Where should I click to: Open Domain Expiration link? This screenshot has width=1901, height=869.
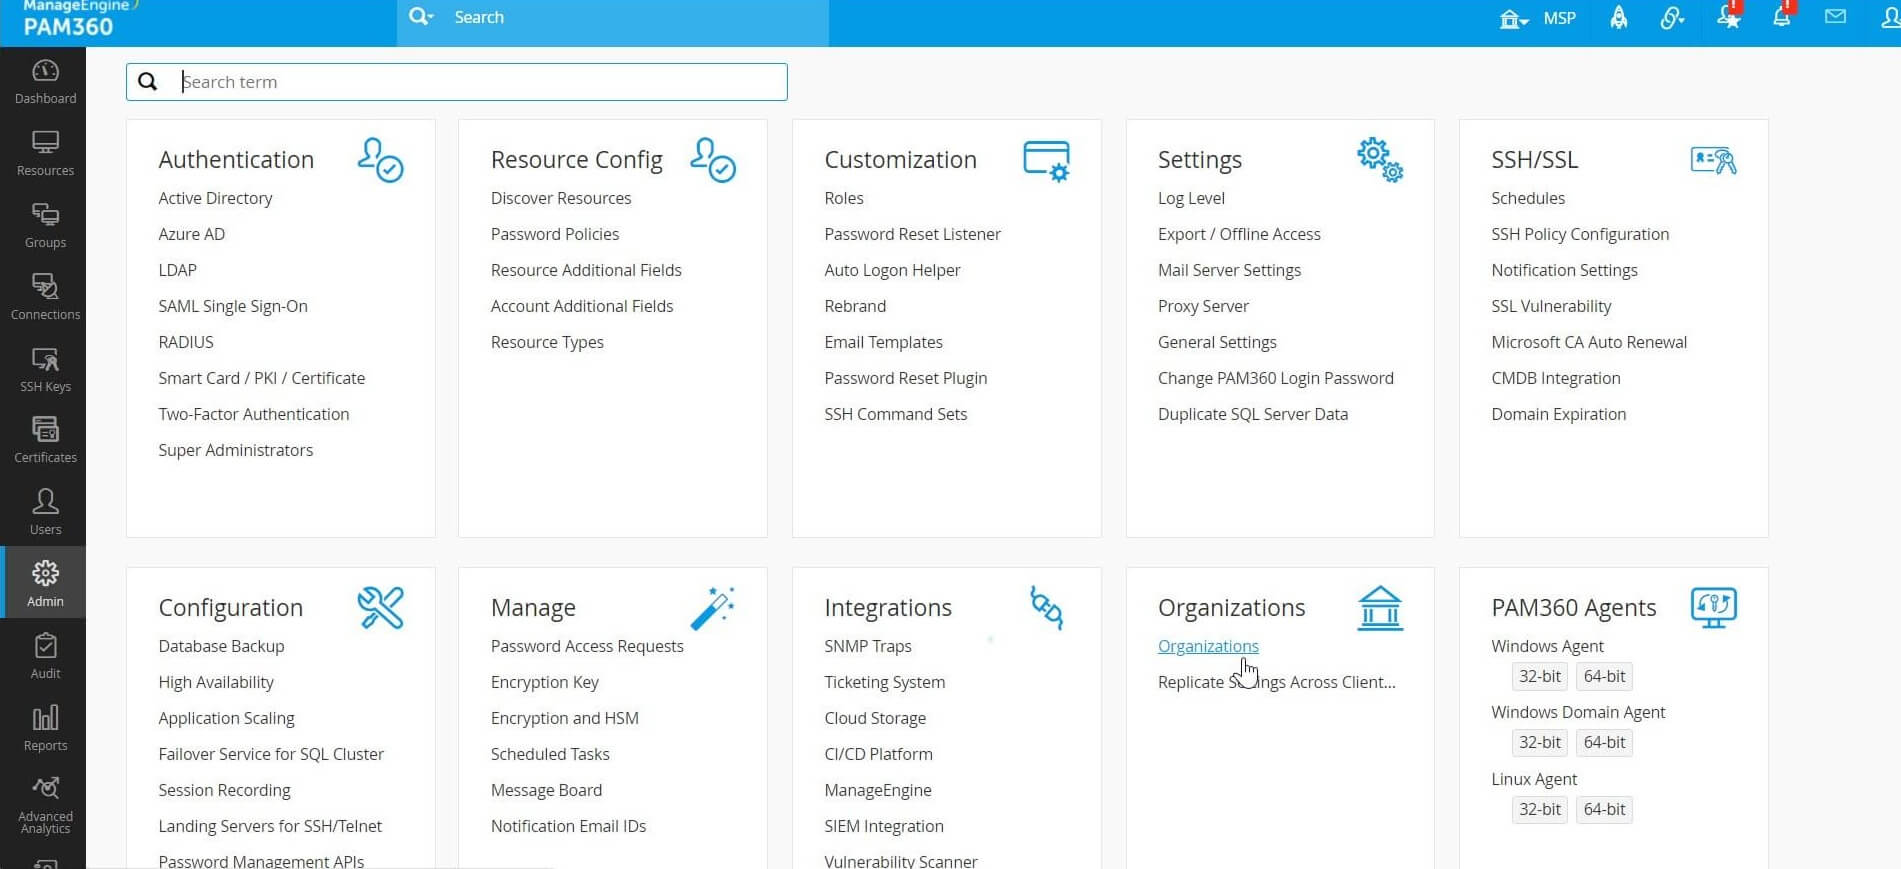pos(1558,414)
